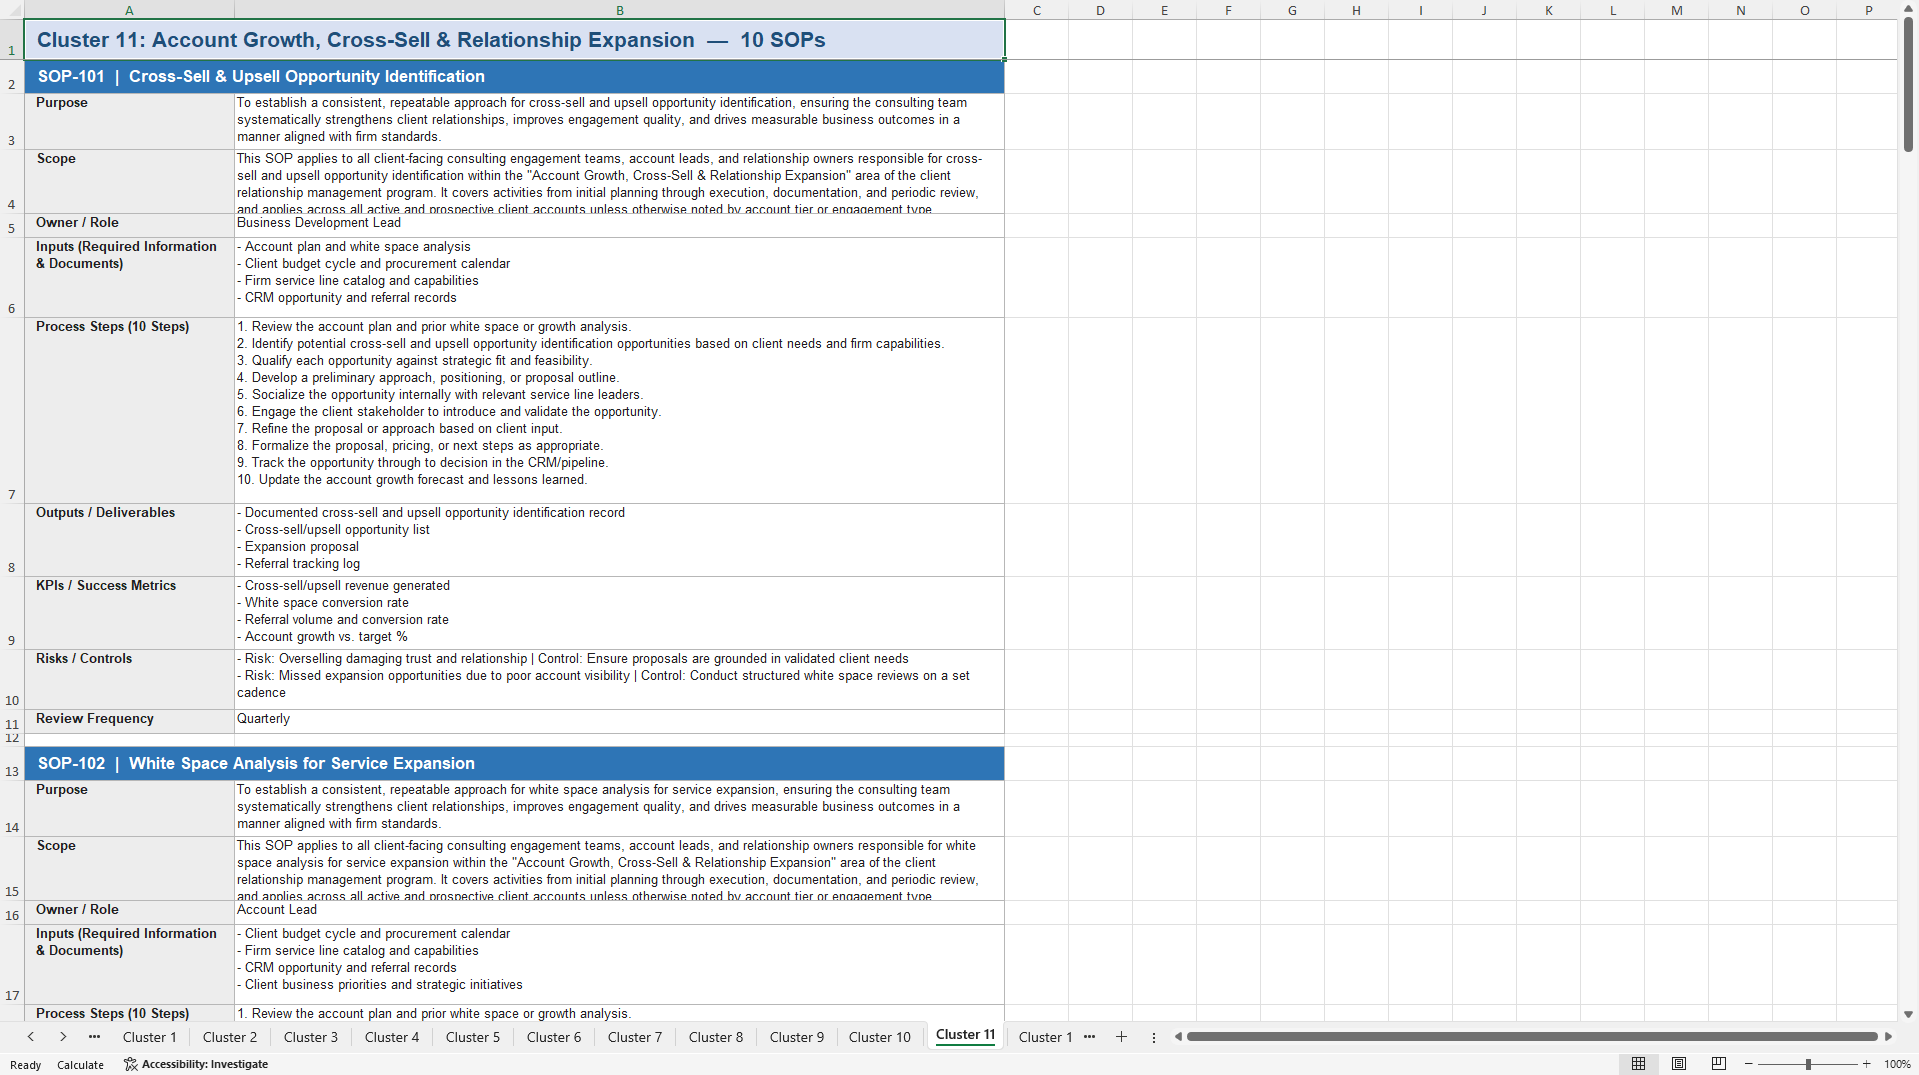Click the 'Quarterly' review frequency cell
Screen dimensions: 1919x1075
click(619, 721)
